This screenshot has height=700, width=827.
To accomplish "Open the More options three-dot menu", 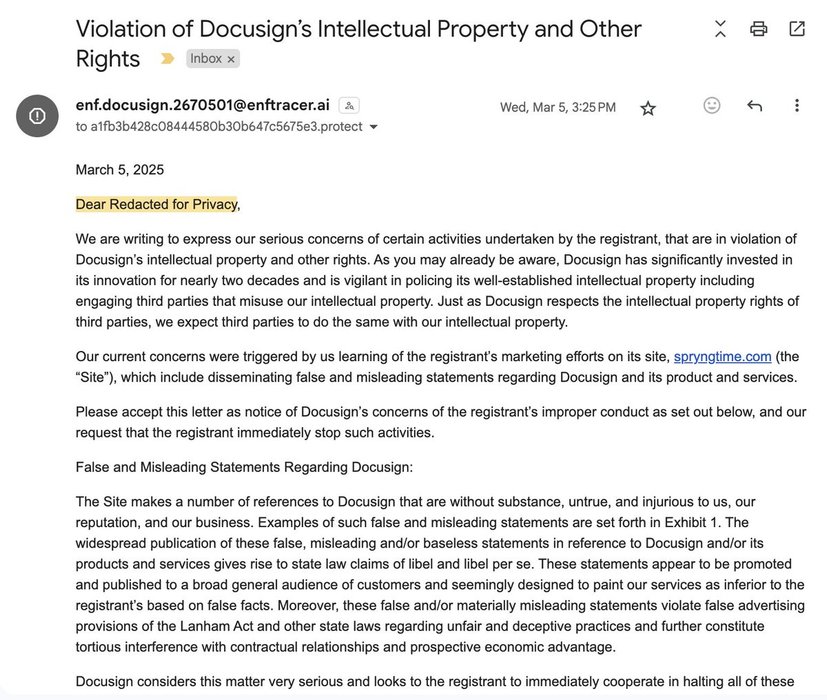I will (x=796, y=106).
